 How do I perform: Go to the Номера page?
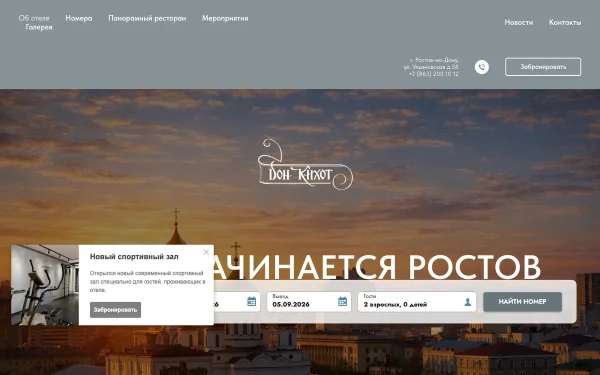point(79,18)
